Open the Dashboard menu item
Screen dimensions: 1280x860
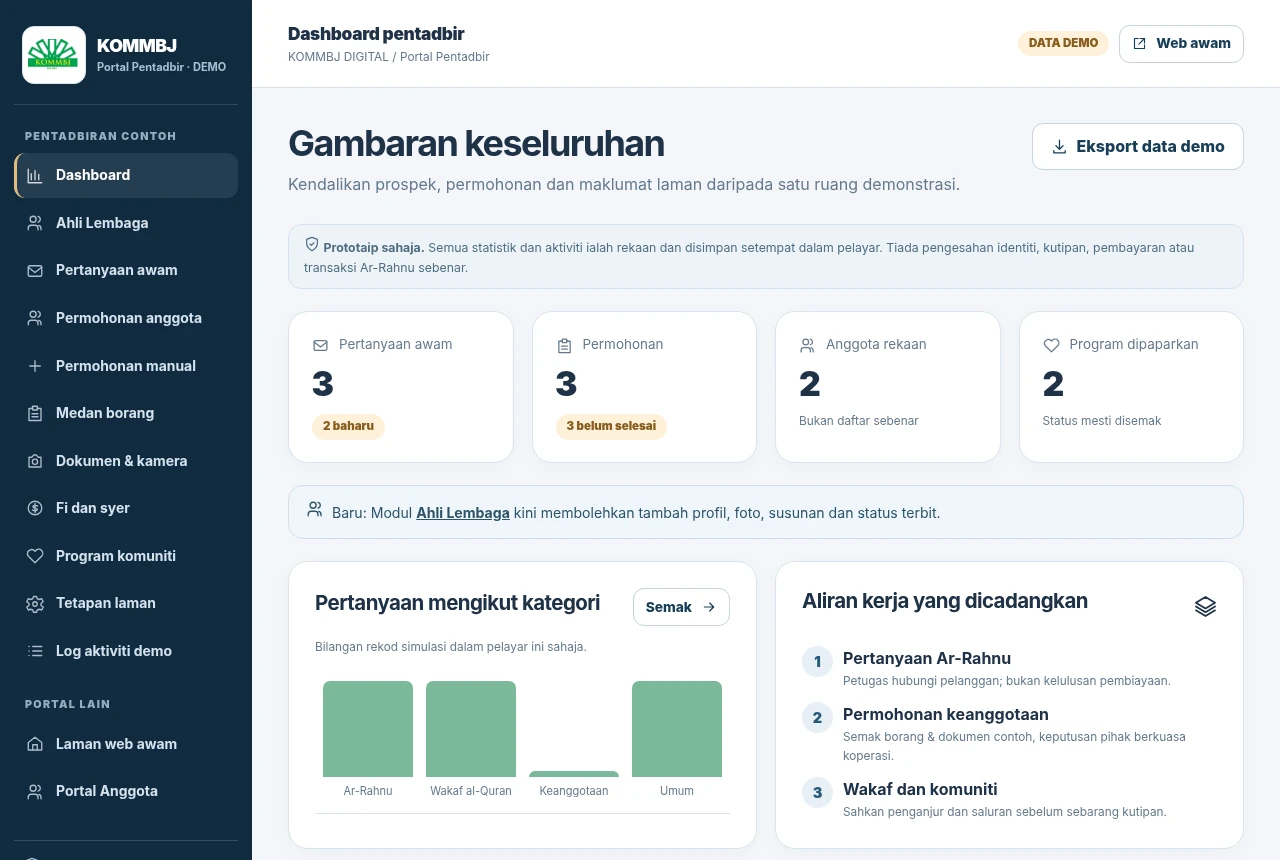[126, 175]
